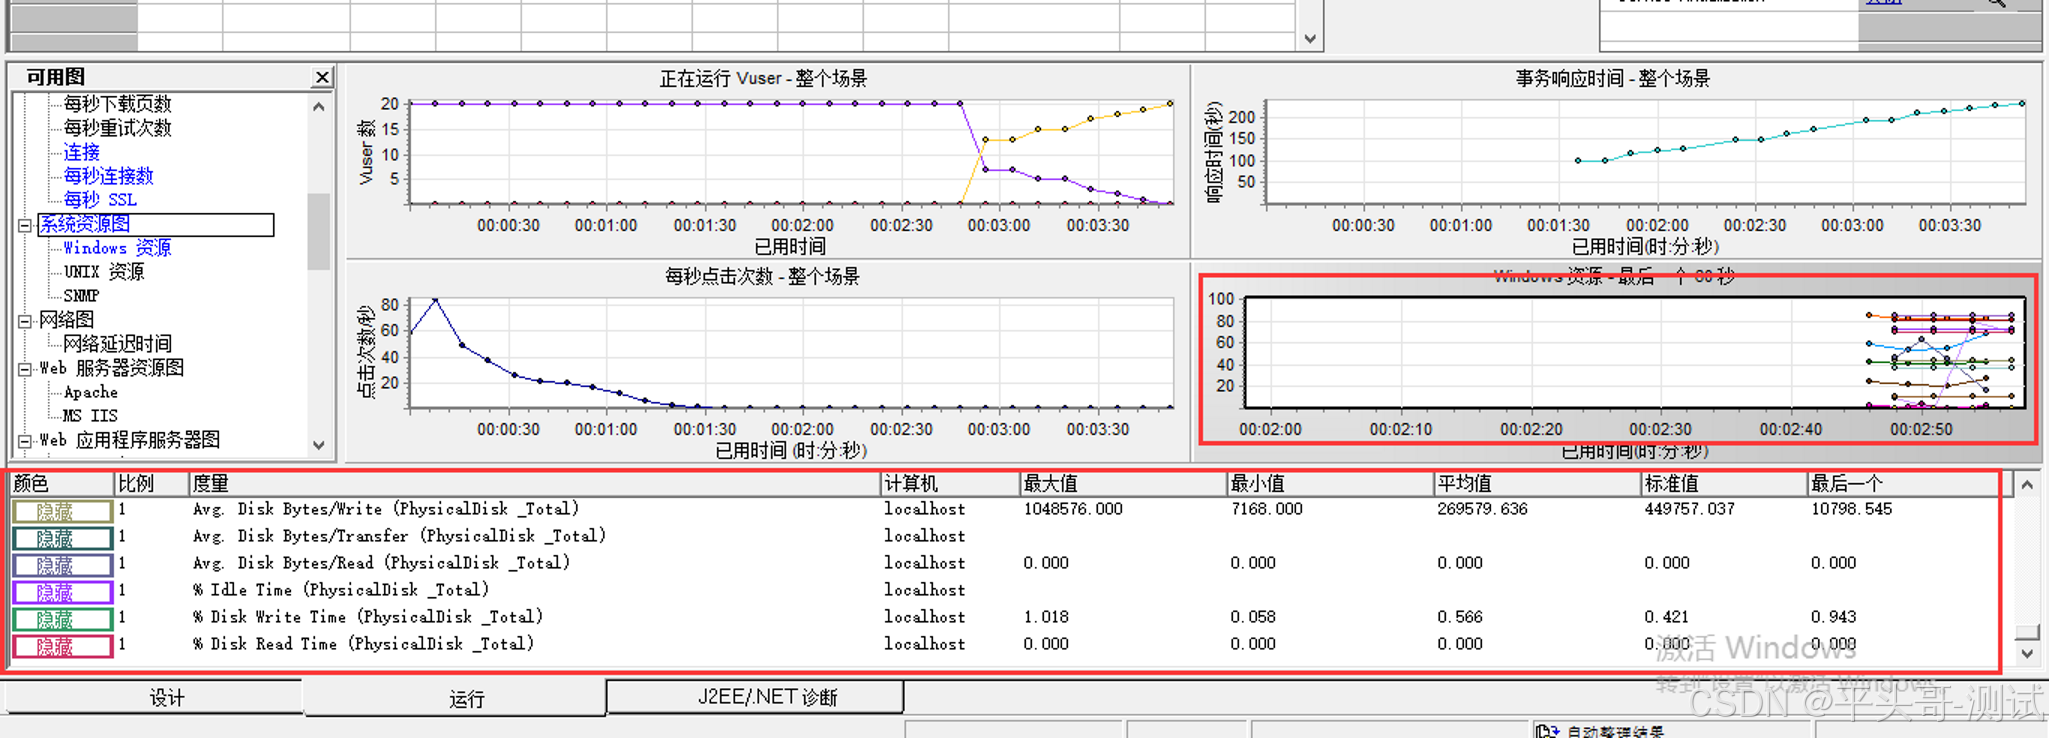
Task: Select the UNIX 资源 graph item
Action: (104, 272)
